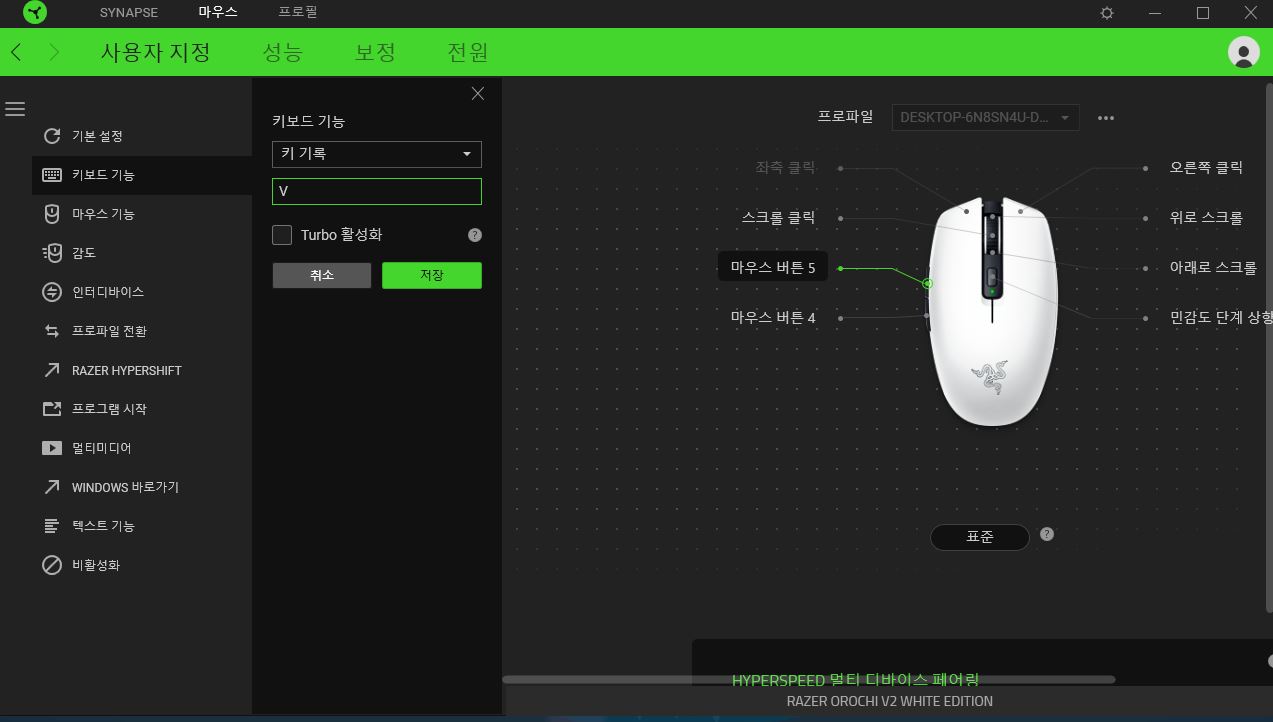The image size is (1273, 722).
Task: Select the 아래로 스크롤 assignment
Action: coord(1213,267)
